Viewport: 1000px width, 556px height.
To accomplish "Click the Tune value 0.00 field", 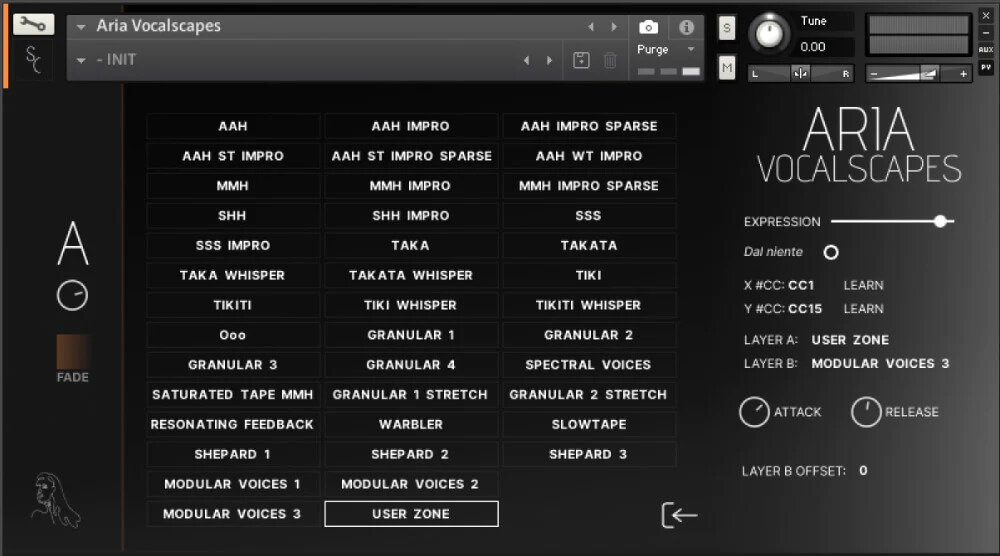I will pyautogui.click(x=825, y=47).
